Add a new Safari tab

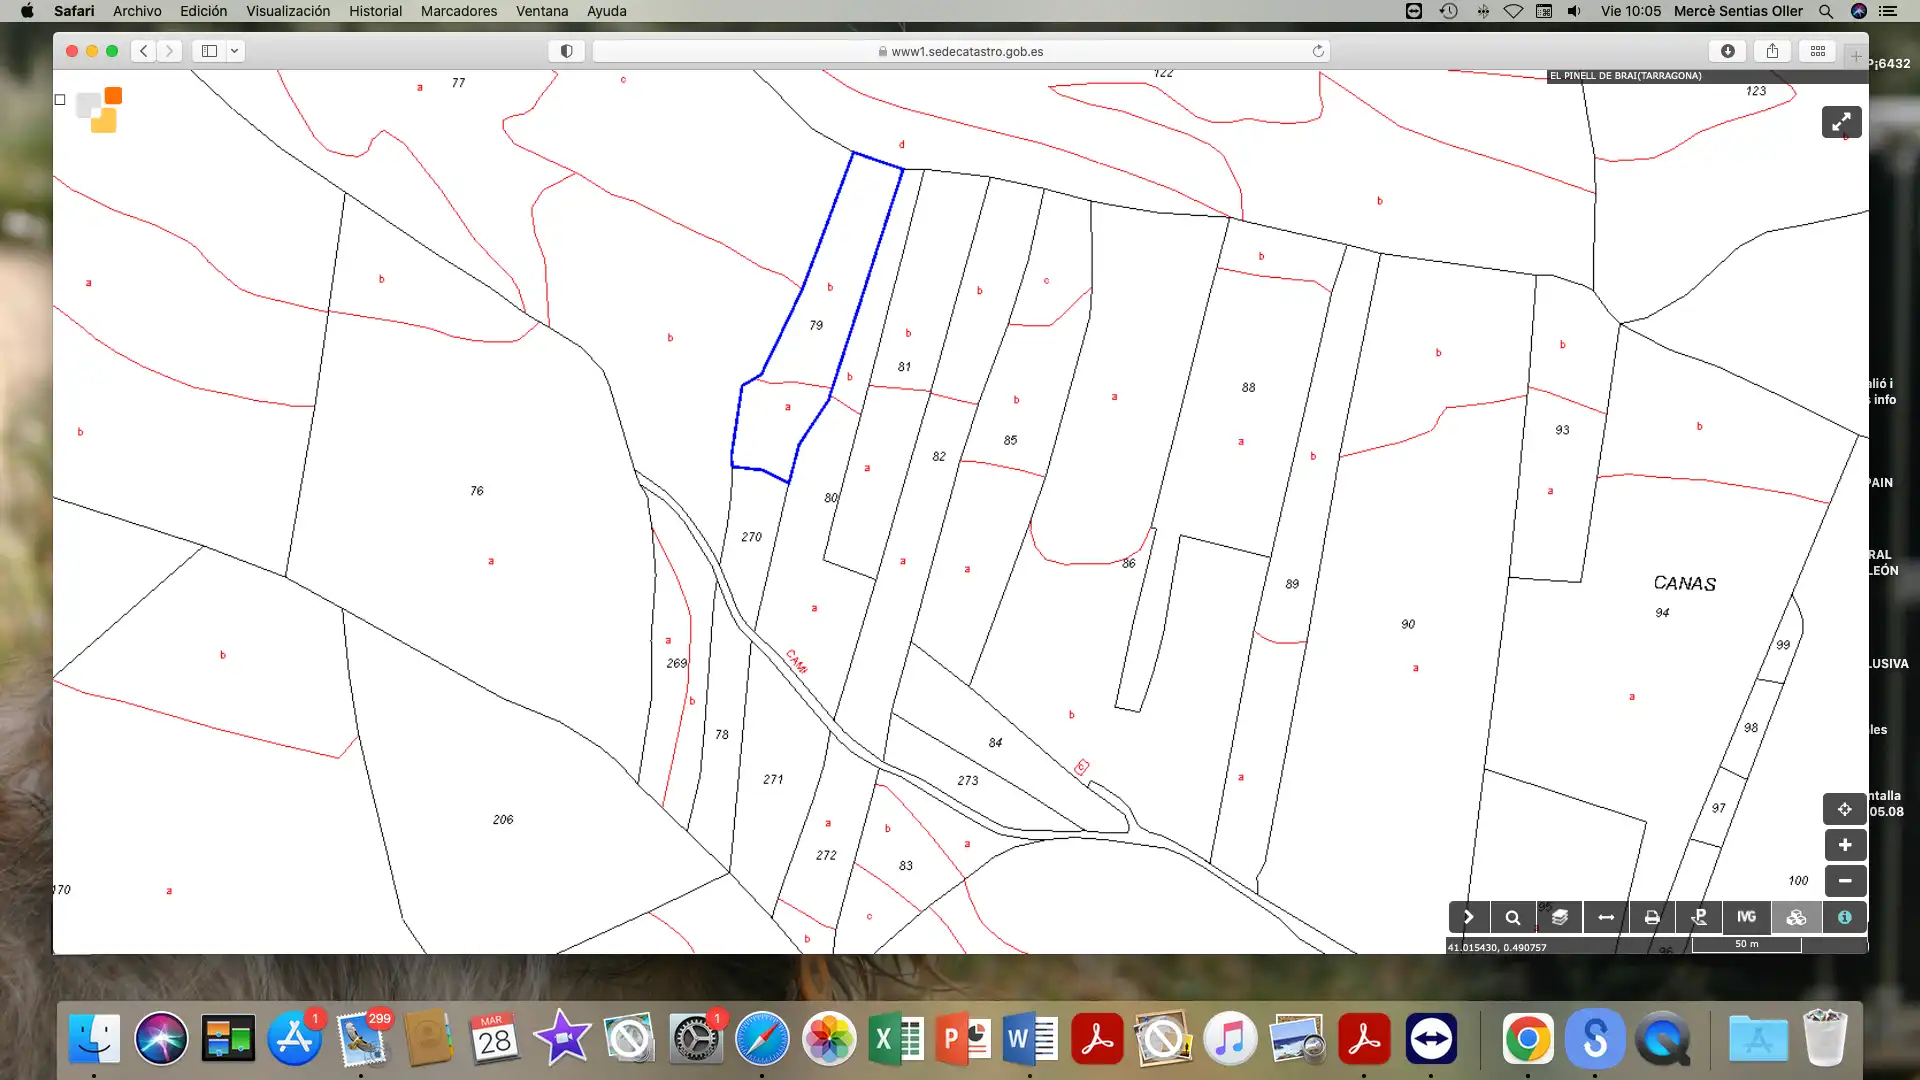1856,56
